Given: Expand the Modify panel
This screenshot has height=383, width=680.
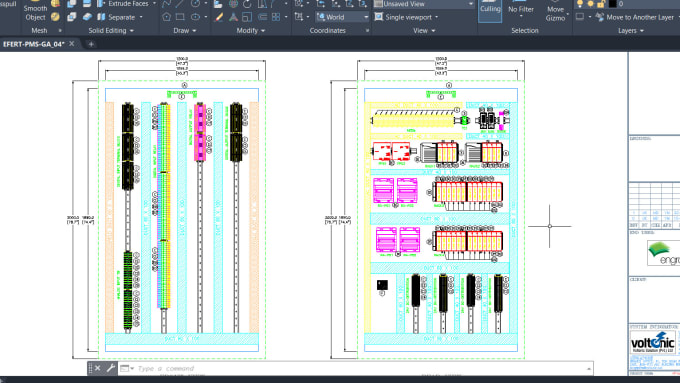Looking at the screenshot, I should (x=251, y=30).
